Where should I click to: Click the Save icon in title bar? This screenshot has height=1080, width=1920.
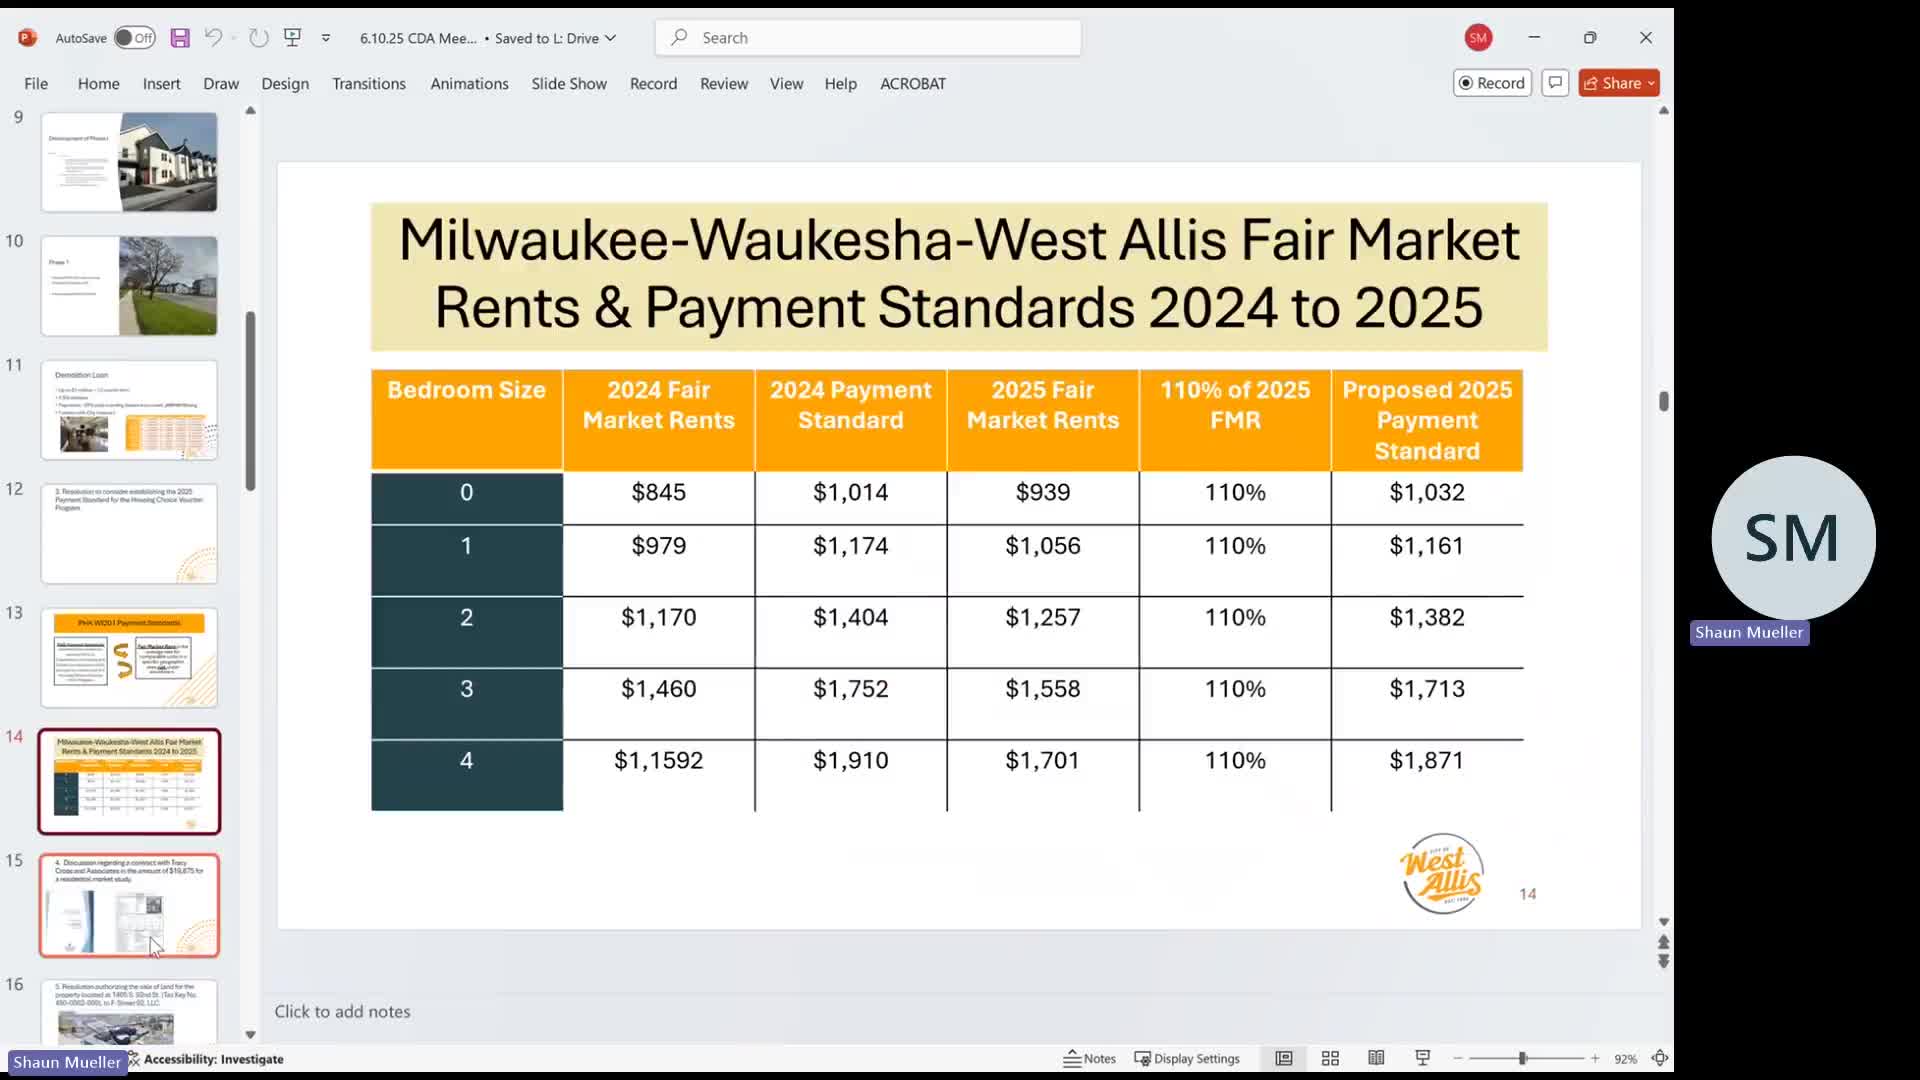tap(180, 38)
